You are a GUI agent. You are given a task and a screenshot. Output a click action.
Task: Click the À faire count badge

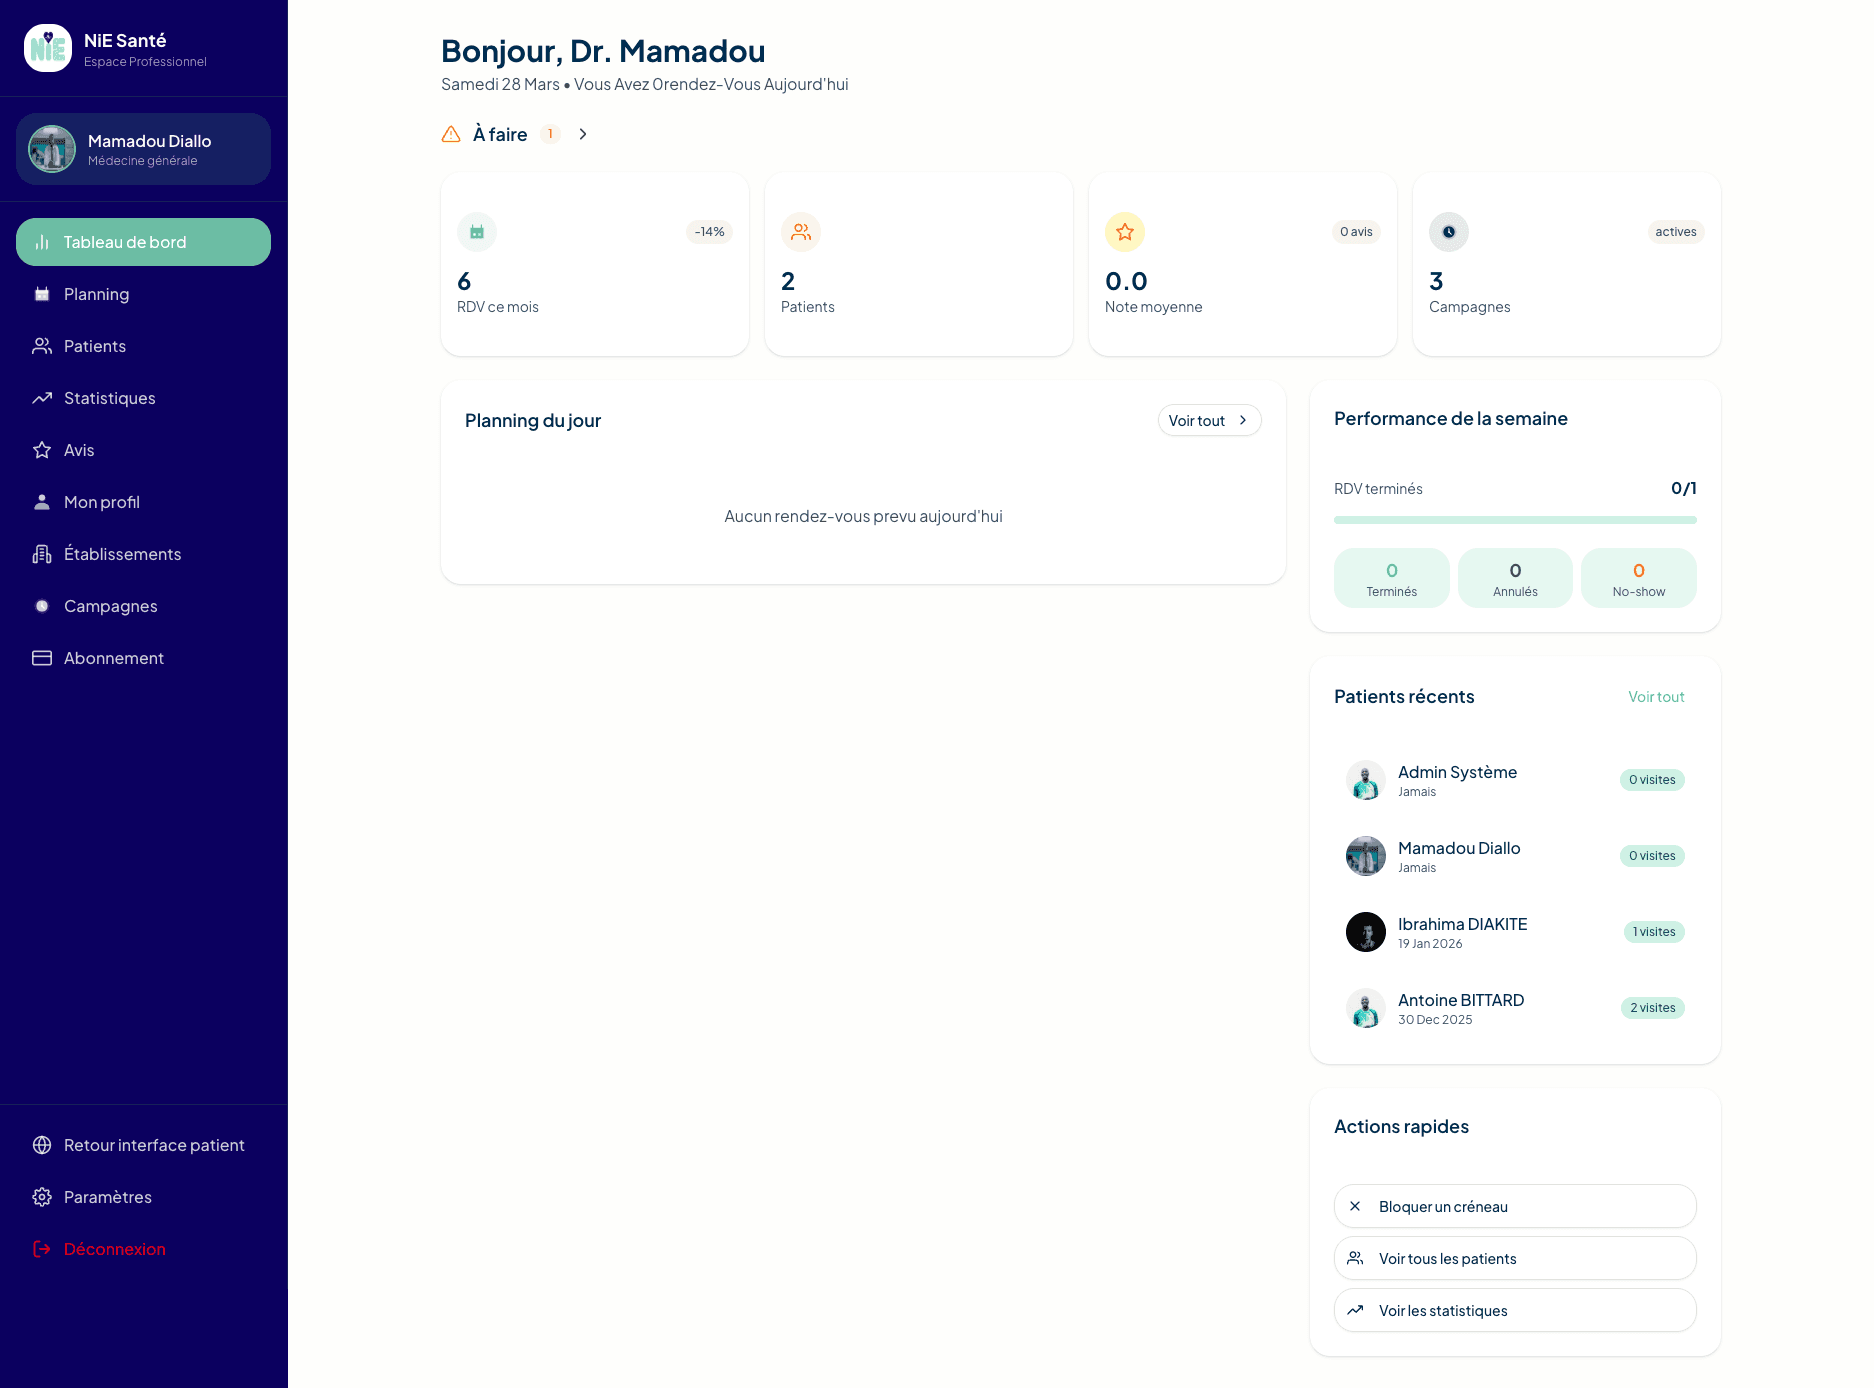click(550, 134)
